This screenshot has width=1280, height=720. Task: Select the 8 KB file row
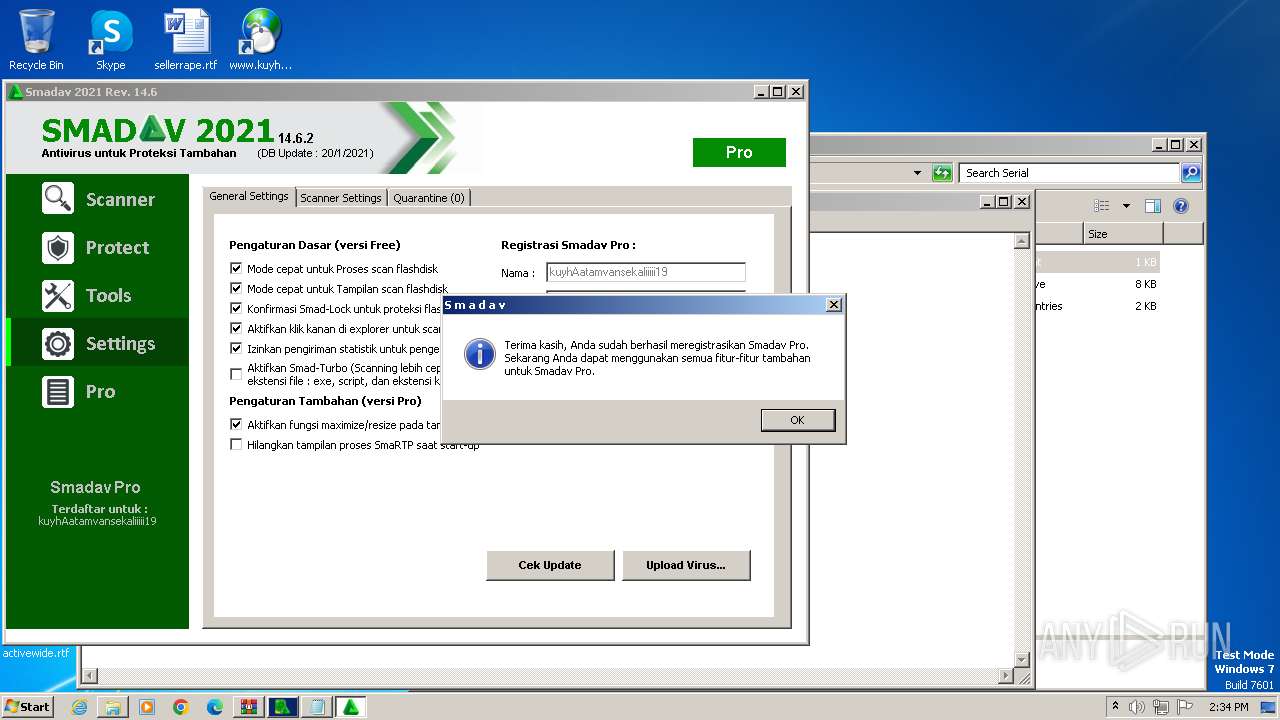(x=1097, y=284)
